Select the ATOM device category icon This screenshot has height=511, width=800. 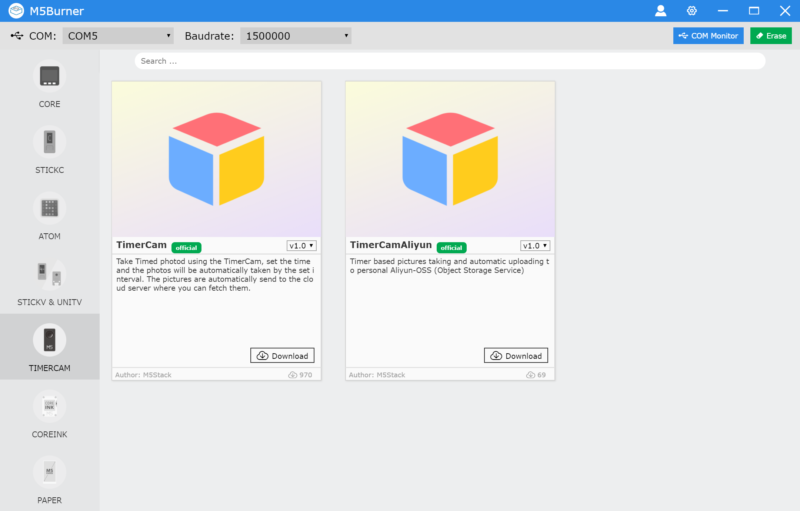point(49,208)
